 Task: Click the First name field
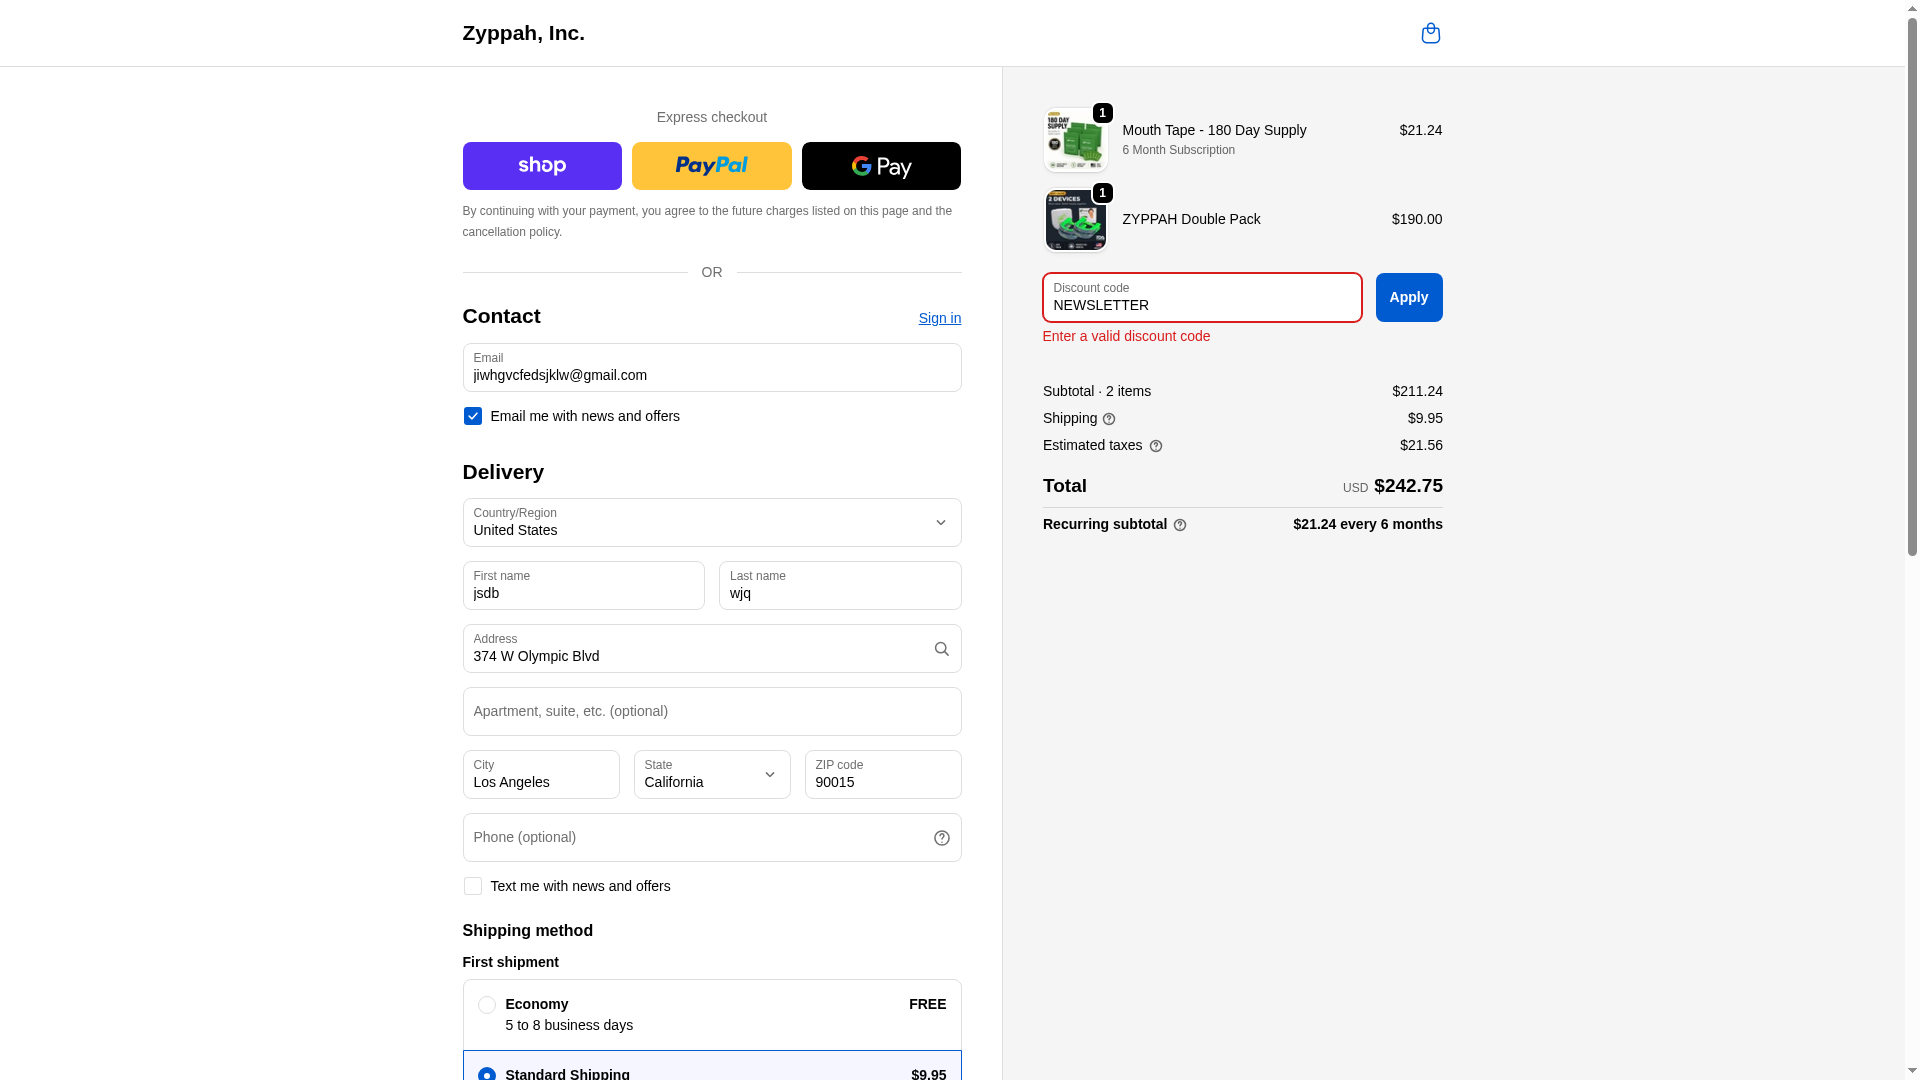coord(584,585)
